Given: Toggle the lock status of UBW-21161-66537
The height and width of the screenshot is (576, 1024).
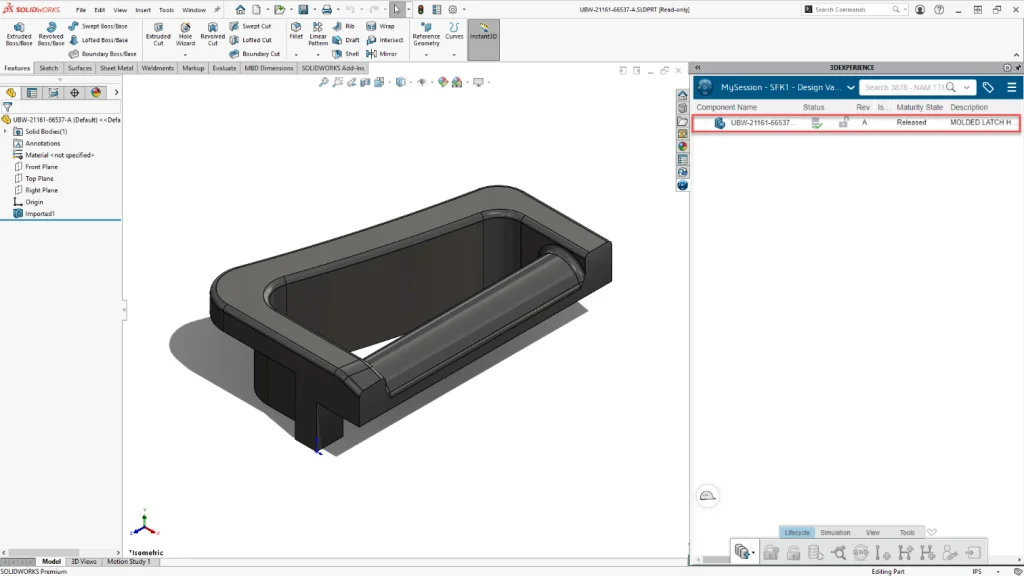Looking at the screenshot, I should click(844, 122).
